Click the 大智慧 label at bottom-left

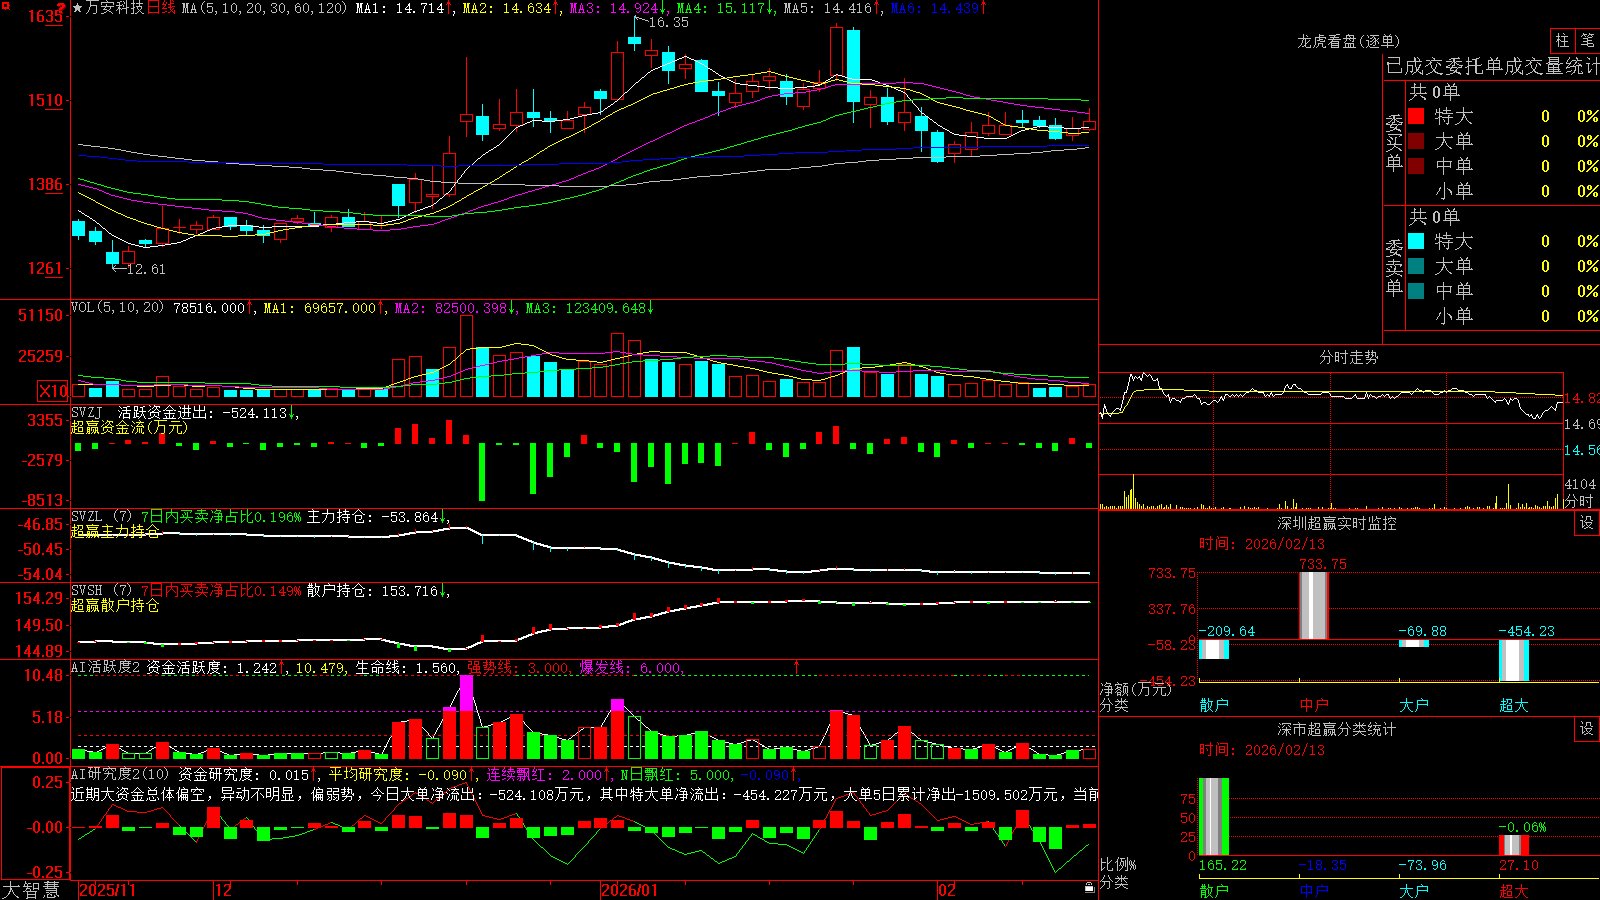tap(31, 890)
